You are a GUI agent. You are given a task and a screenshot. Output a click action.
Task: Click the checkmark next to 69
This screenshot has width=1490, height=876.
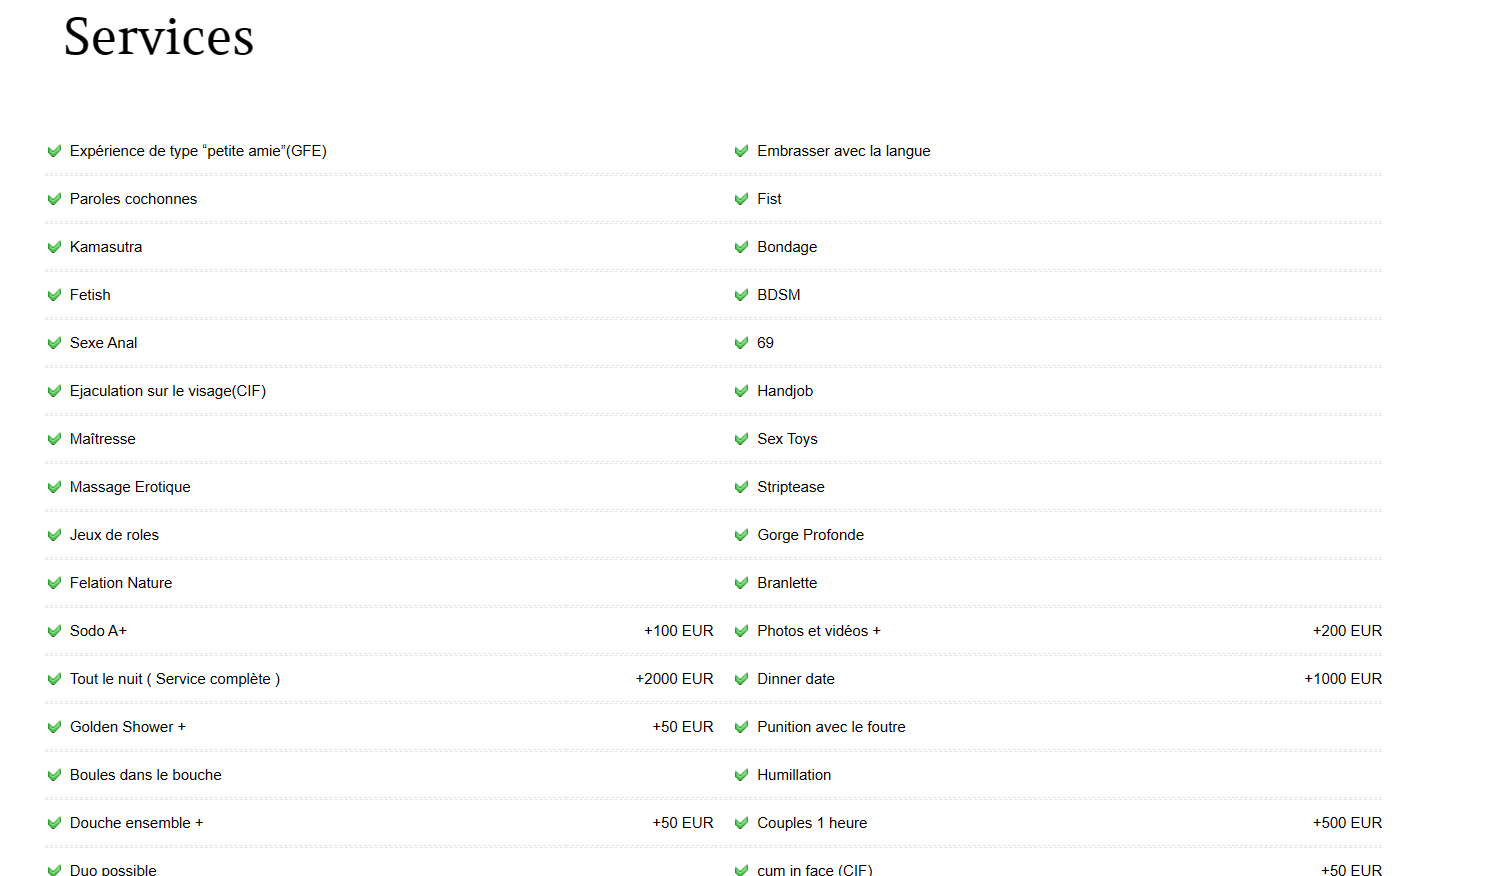742,343
